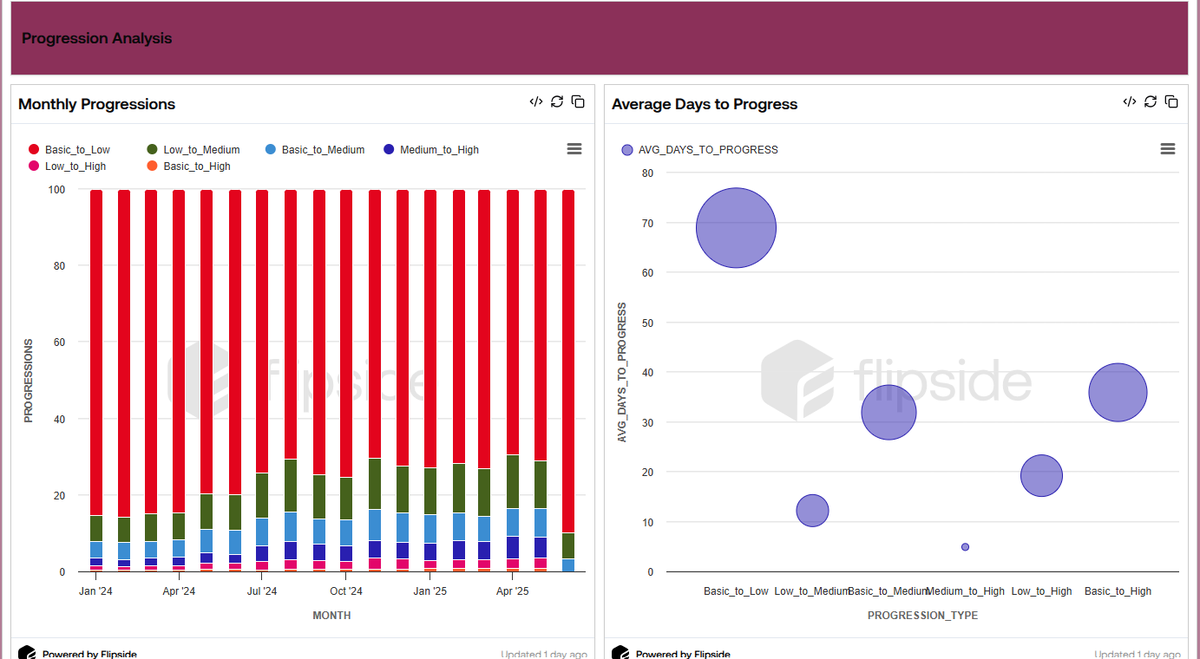Image resolution: width=1200 pixels, height=659 pixels.
Task: Click the AVG_DAYS_TO_PROGRESS y-axis title
Action: [622, 372]
